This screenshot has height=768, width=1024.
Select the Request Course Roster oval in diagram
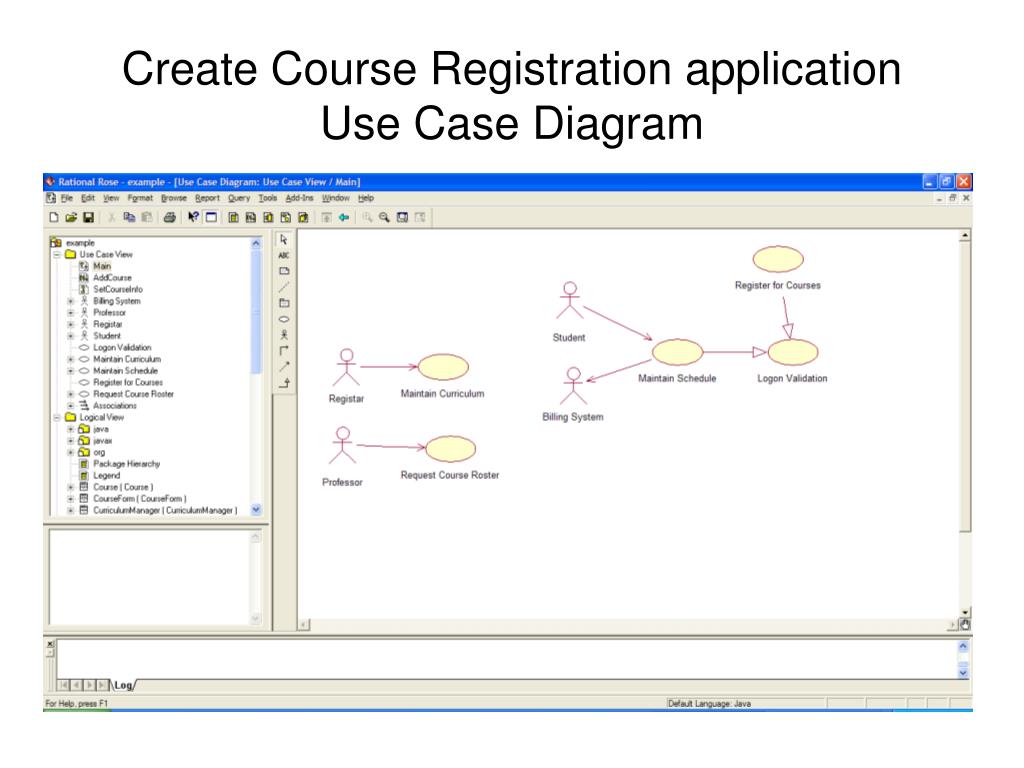pyautogui.click(x=450, y=449)
